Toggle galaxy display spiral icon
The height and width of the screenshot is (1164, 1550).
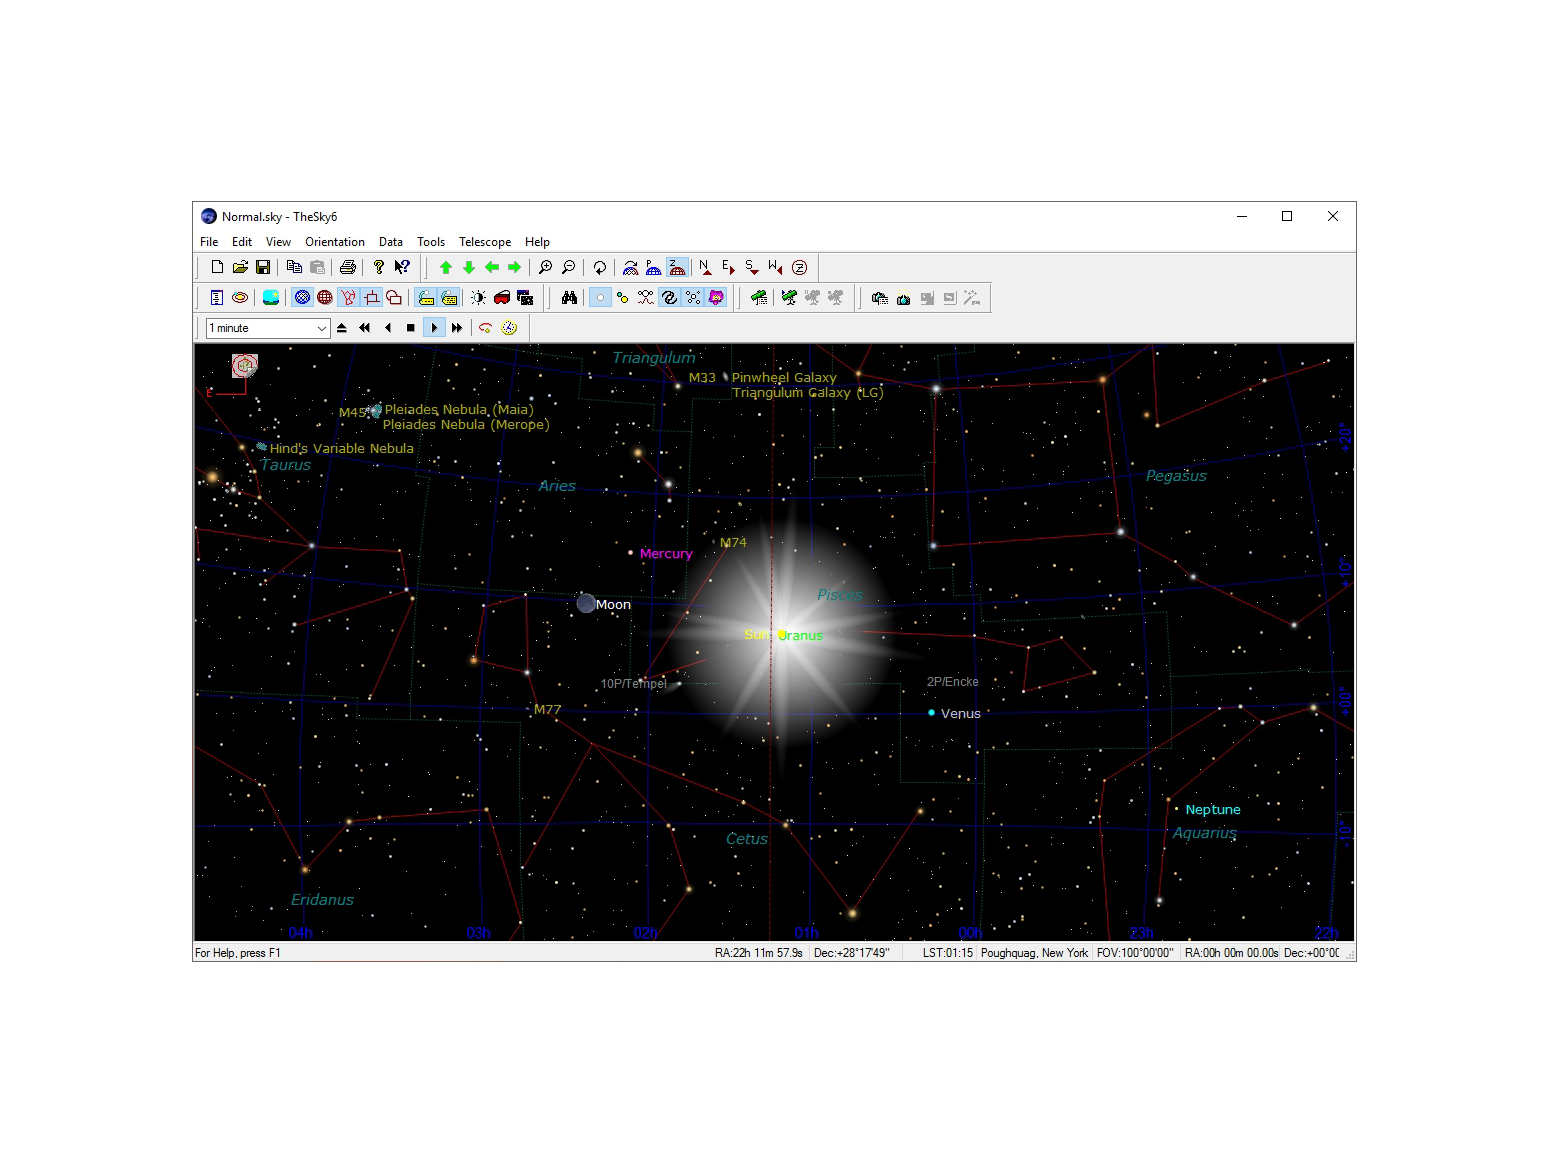pyautogui.click(x=669, y=298)
